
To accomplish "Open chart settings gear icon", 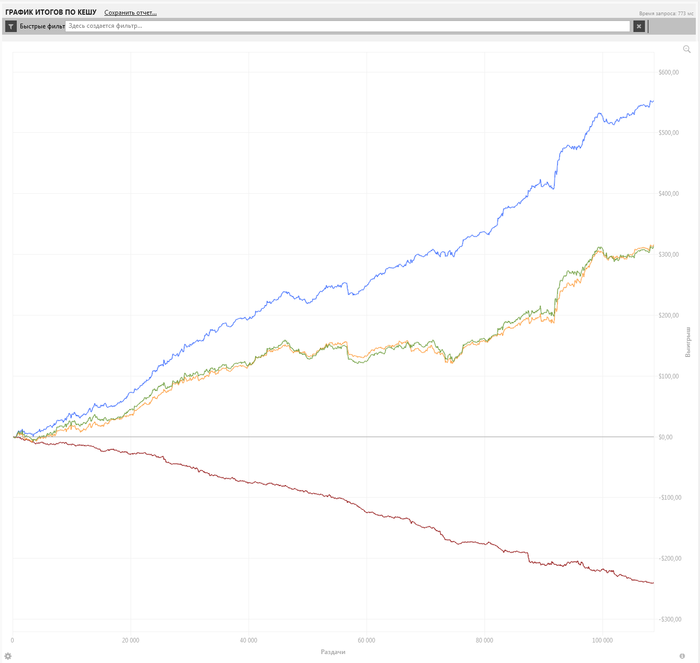I will click(x=8, y=656).
